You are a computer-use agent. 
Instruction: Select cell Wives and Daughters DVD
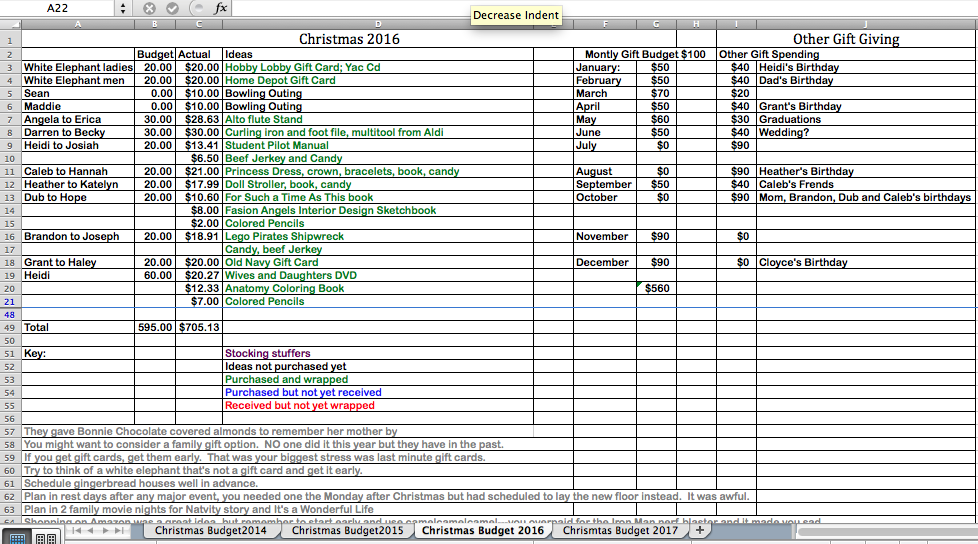tap(378, 275)
